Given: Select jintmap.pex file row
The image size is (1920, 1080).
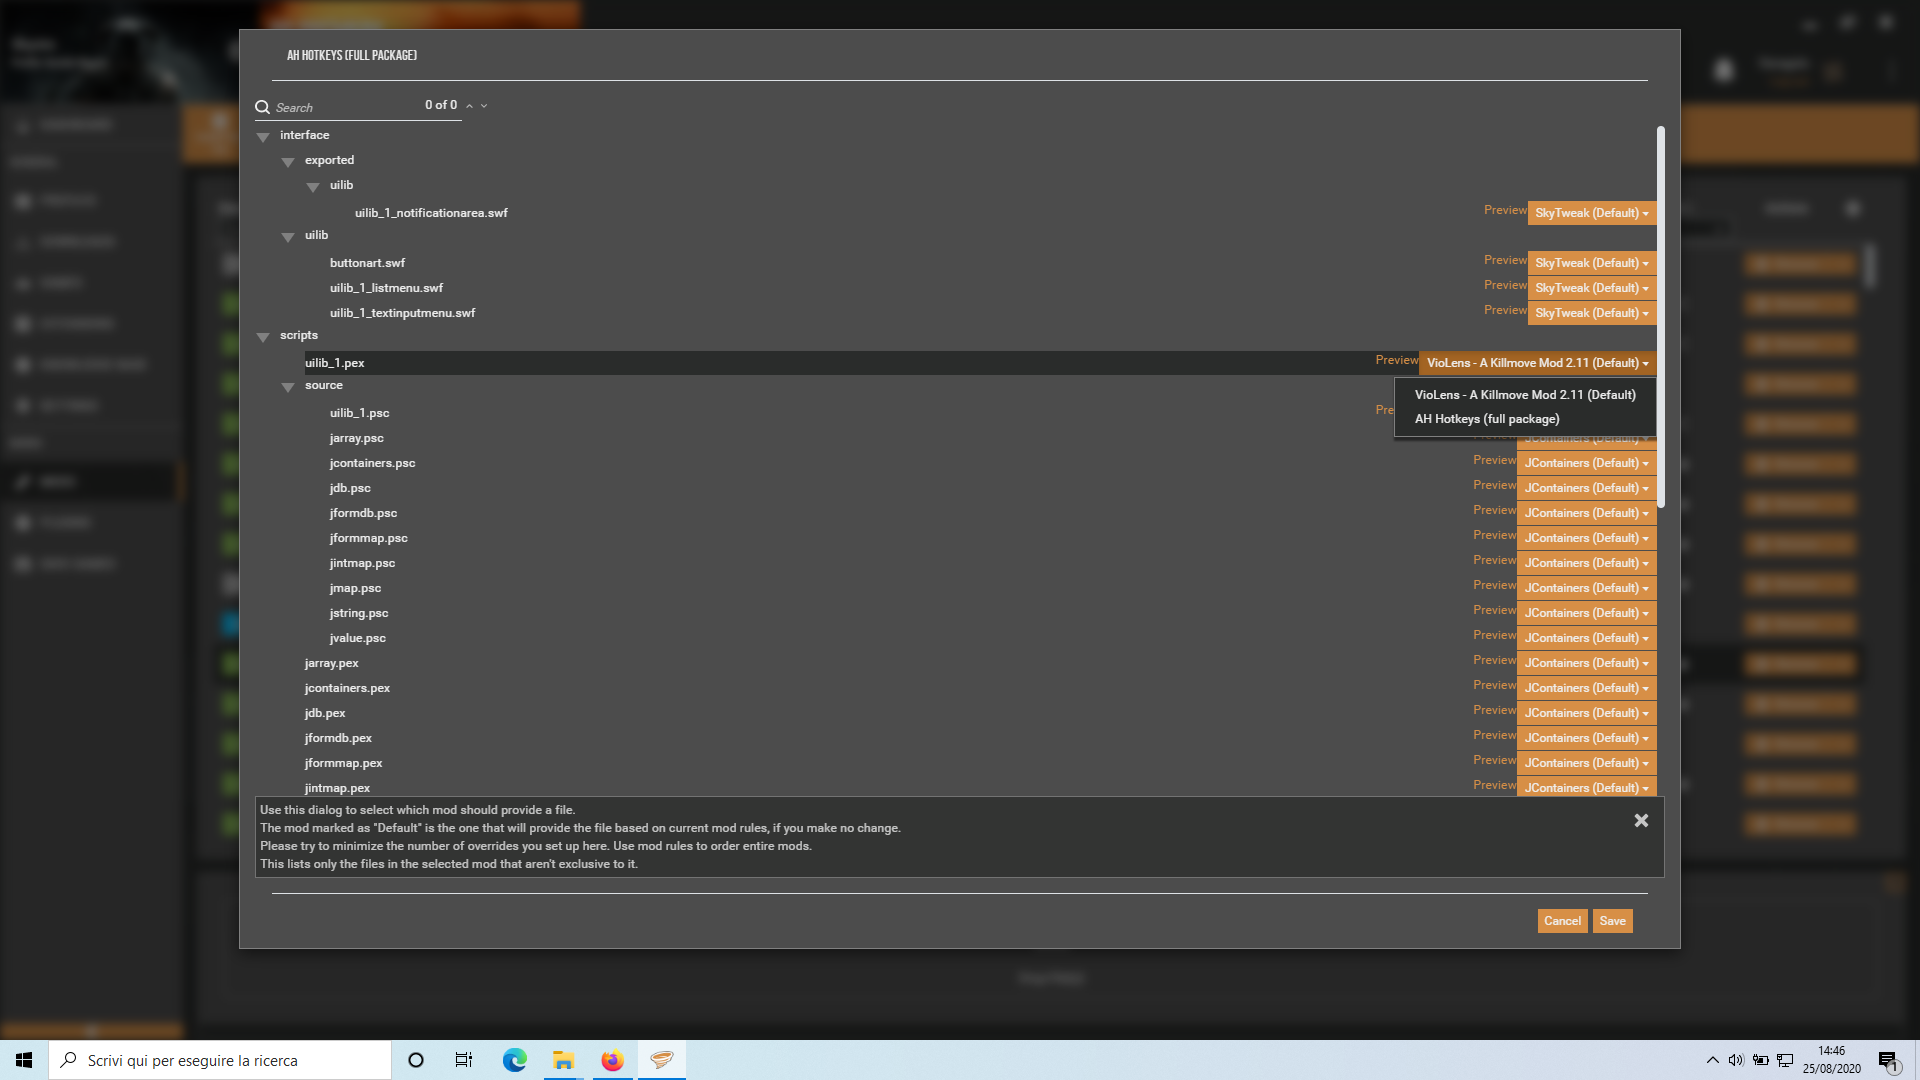Looking at the screenshot, I should [x=337, y=788].
